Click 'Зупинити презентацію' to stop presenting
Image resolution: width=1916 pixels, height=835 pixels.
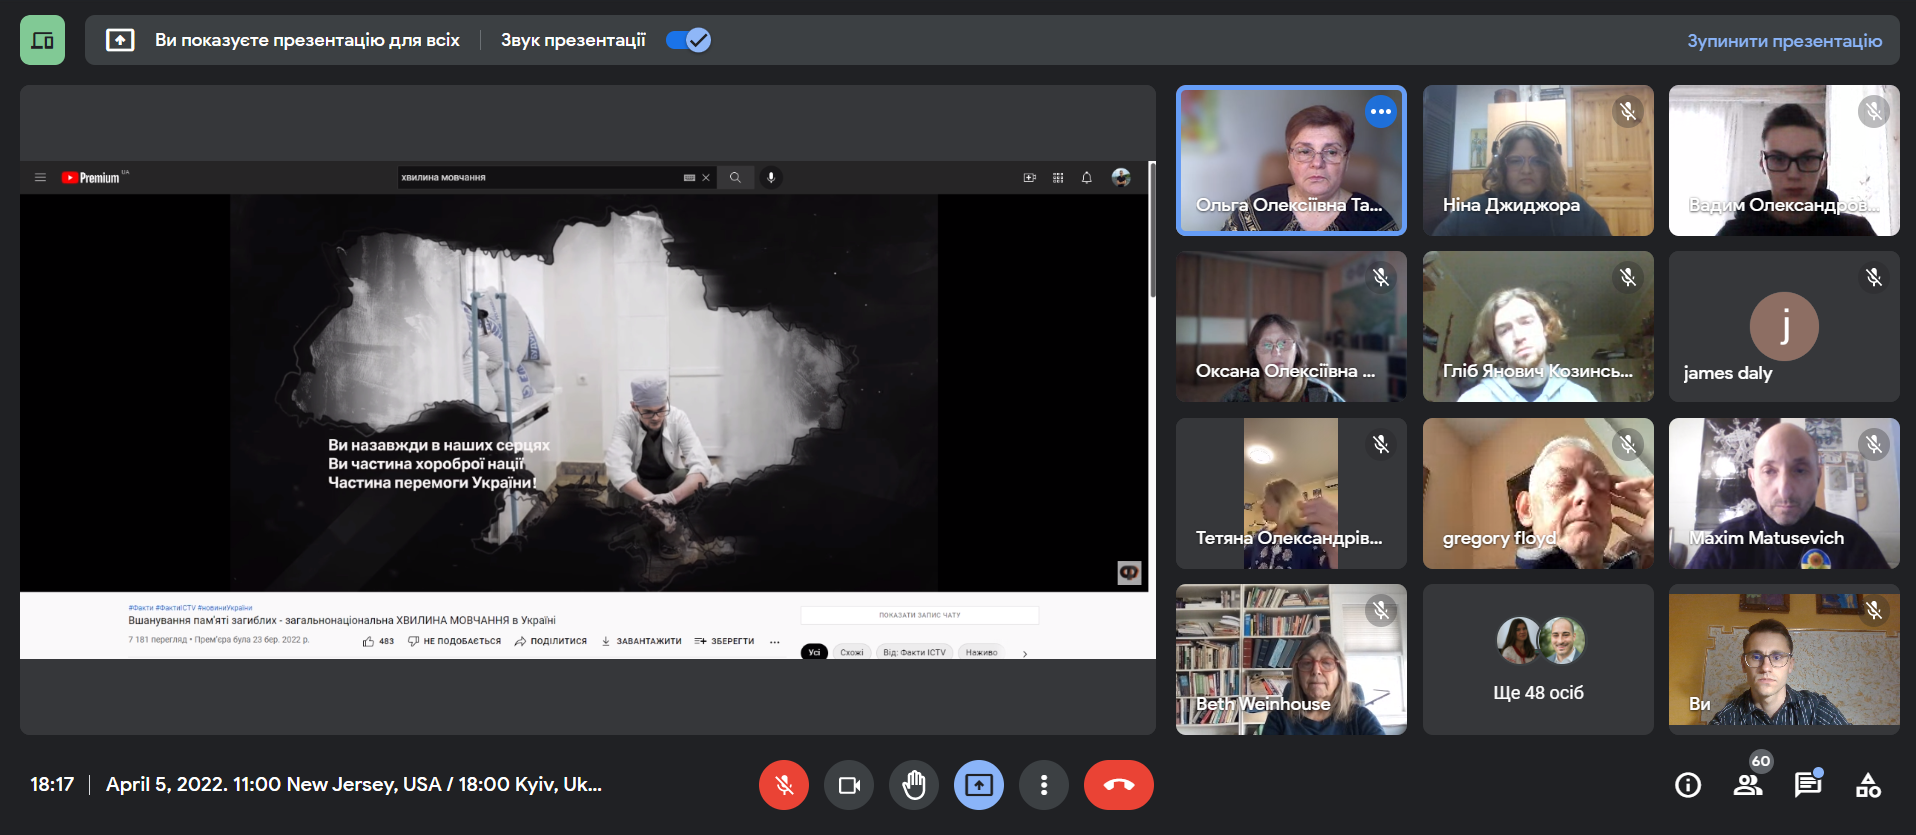click(1783, 41)
